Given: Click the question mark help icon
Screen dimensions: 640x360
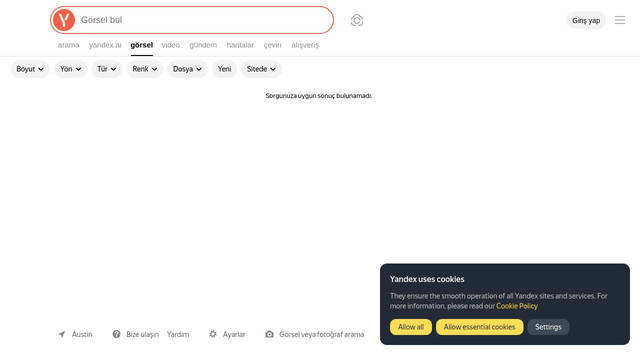Looking at the screenshot, I should pos(116,334).
